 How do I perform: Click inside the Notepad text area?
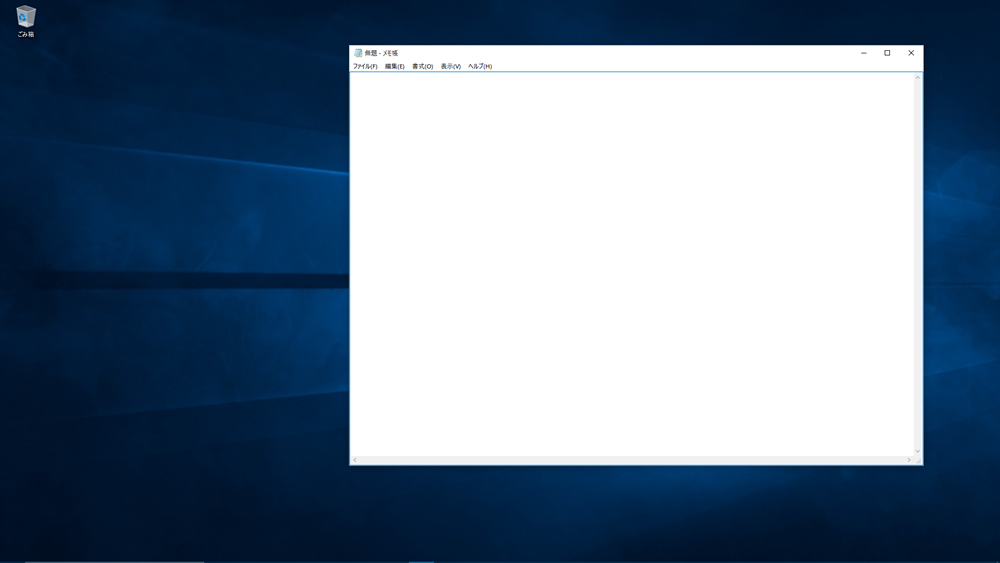(632, 264)
